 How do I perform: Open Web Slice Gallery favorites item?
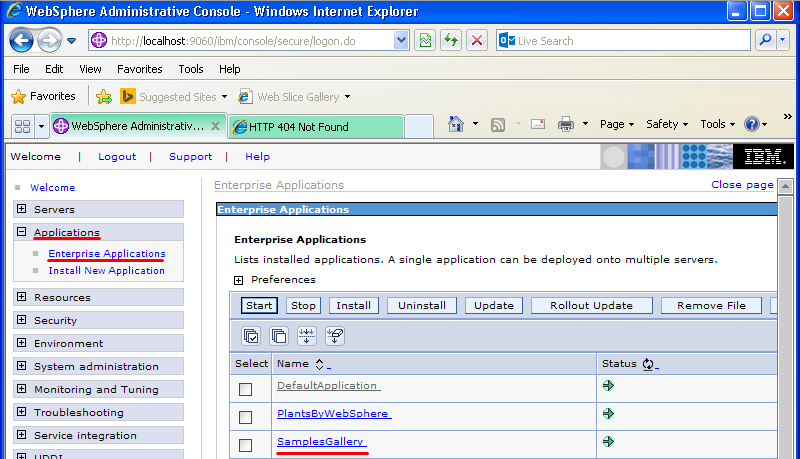tap(294, 96)
